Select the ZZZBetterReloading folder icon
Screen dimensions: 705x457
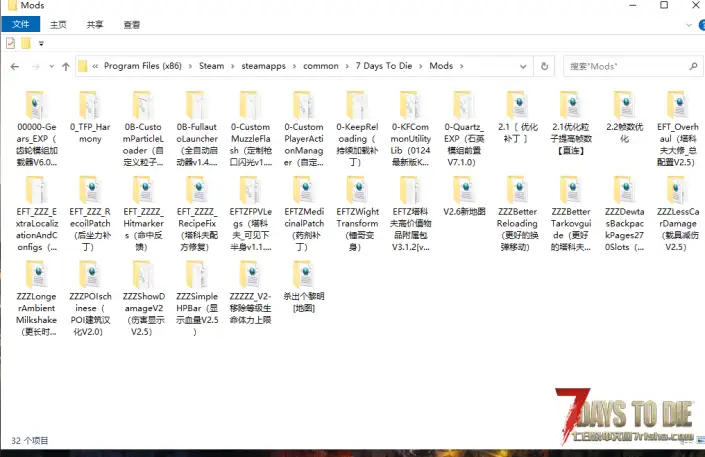[517, 190]
